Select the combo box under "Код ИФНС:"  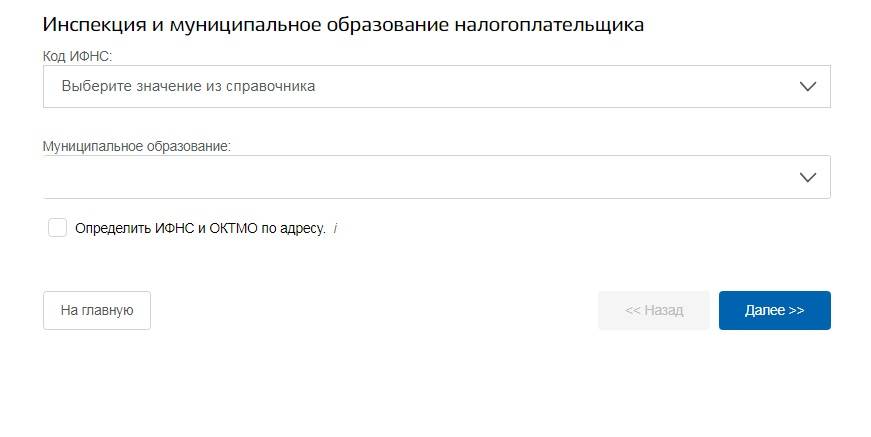(436, 87)
